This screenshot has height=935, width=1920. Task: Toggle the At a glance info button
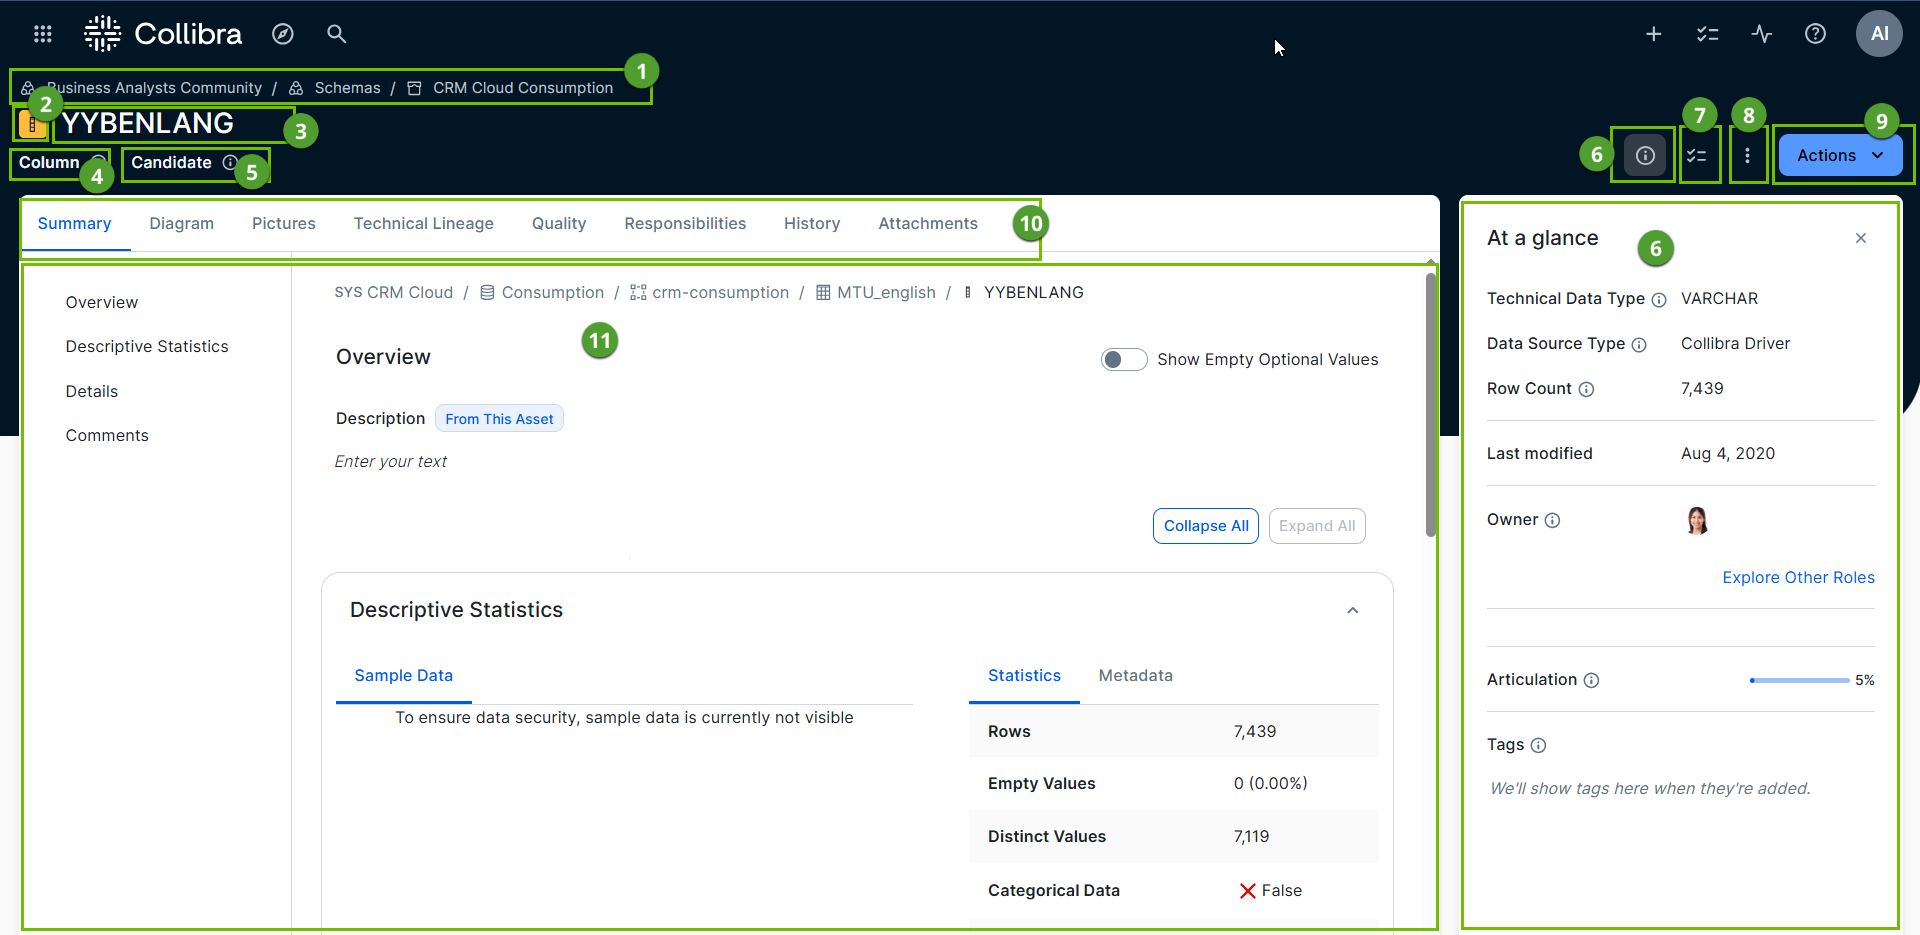point(1645,156)
